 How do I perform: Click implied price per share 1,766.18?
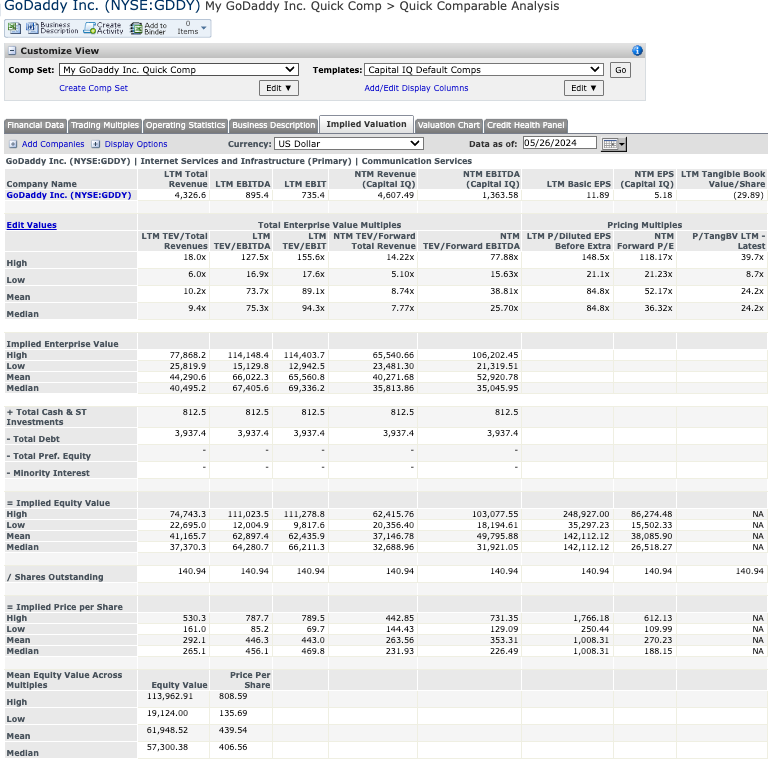[591, 618]
